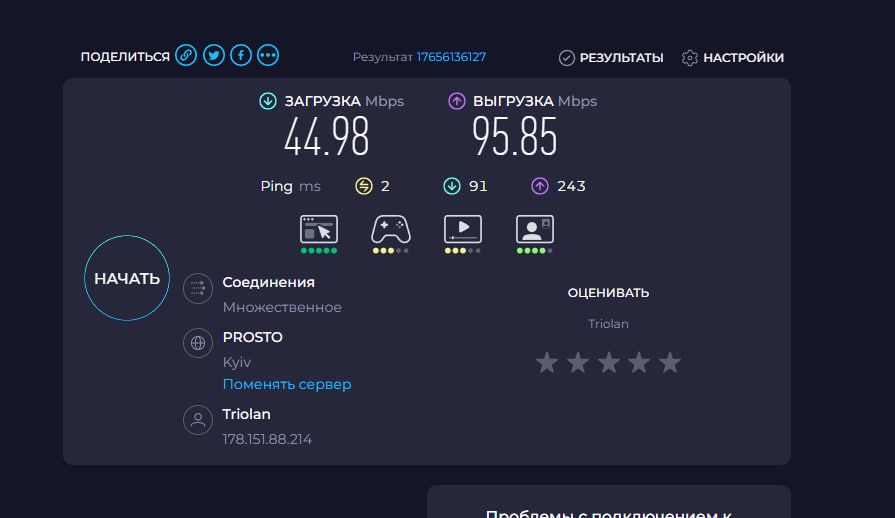Screen dimensions: 895x518
Task: Open more sharing options ellipsis icon
Action: click(x=267, y=56)
